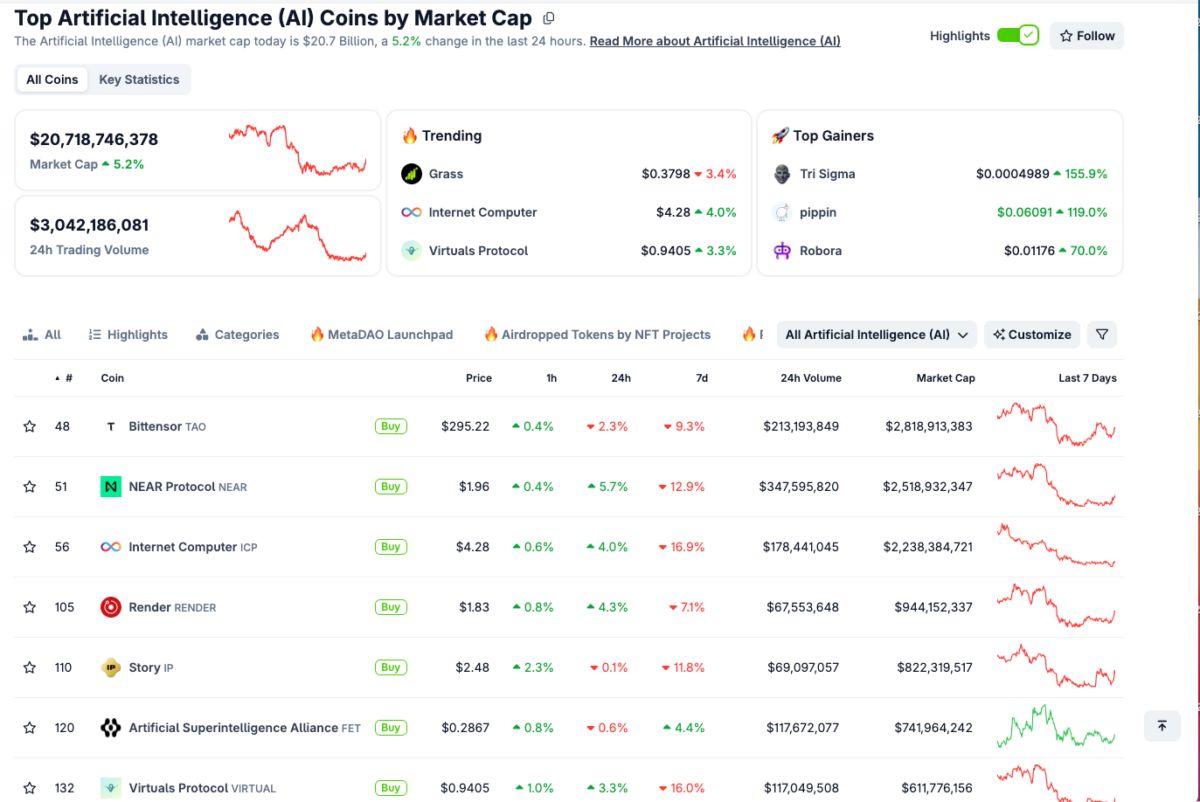This screenshot has height=802, width=1200.
Task: Switch to the Key Statistics tab
Action: [139, 79]
